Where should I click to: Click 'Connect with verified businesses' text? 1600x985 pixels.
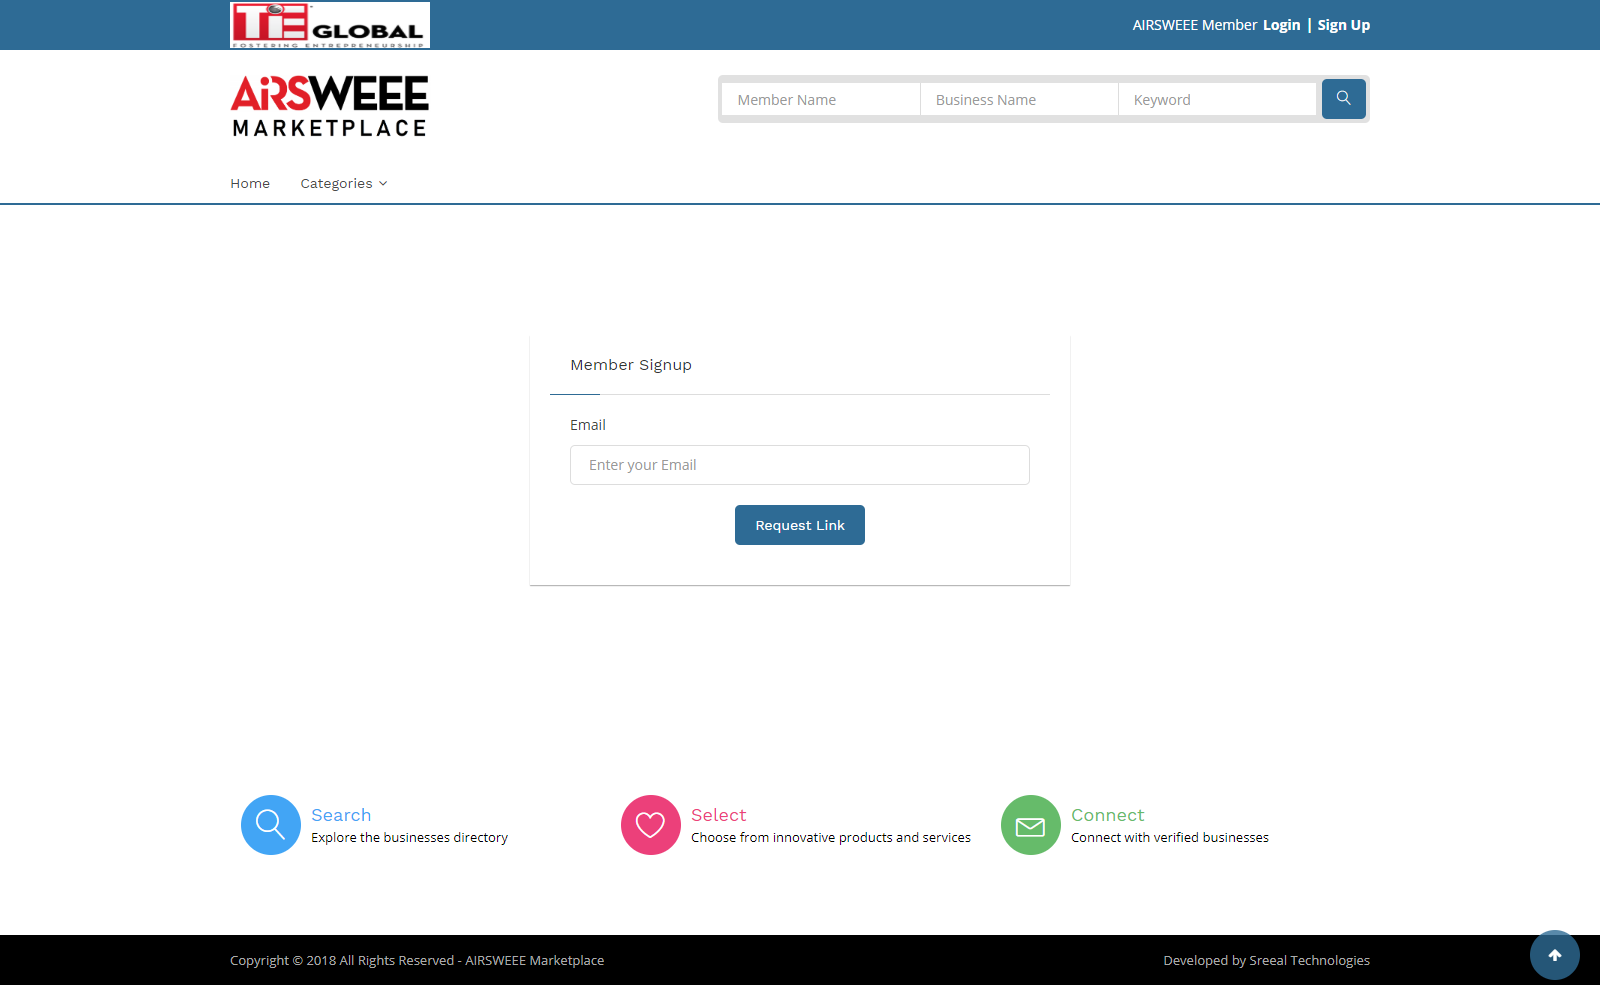coord(1170,838)
